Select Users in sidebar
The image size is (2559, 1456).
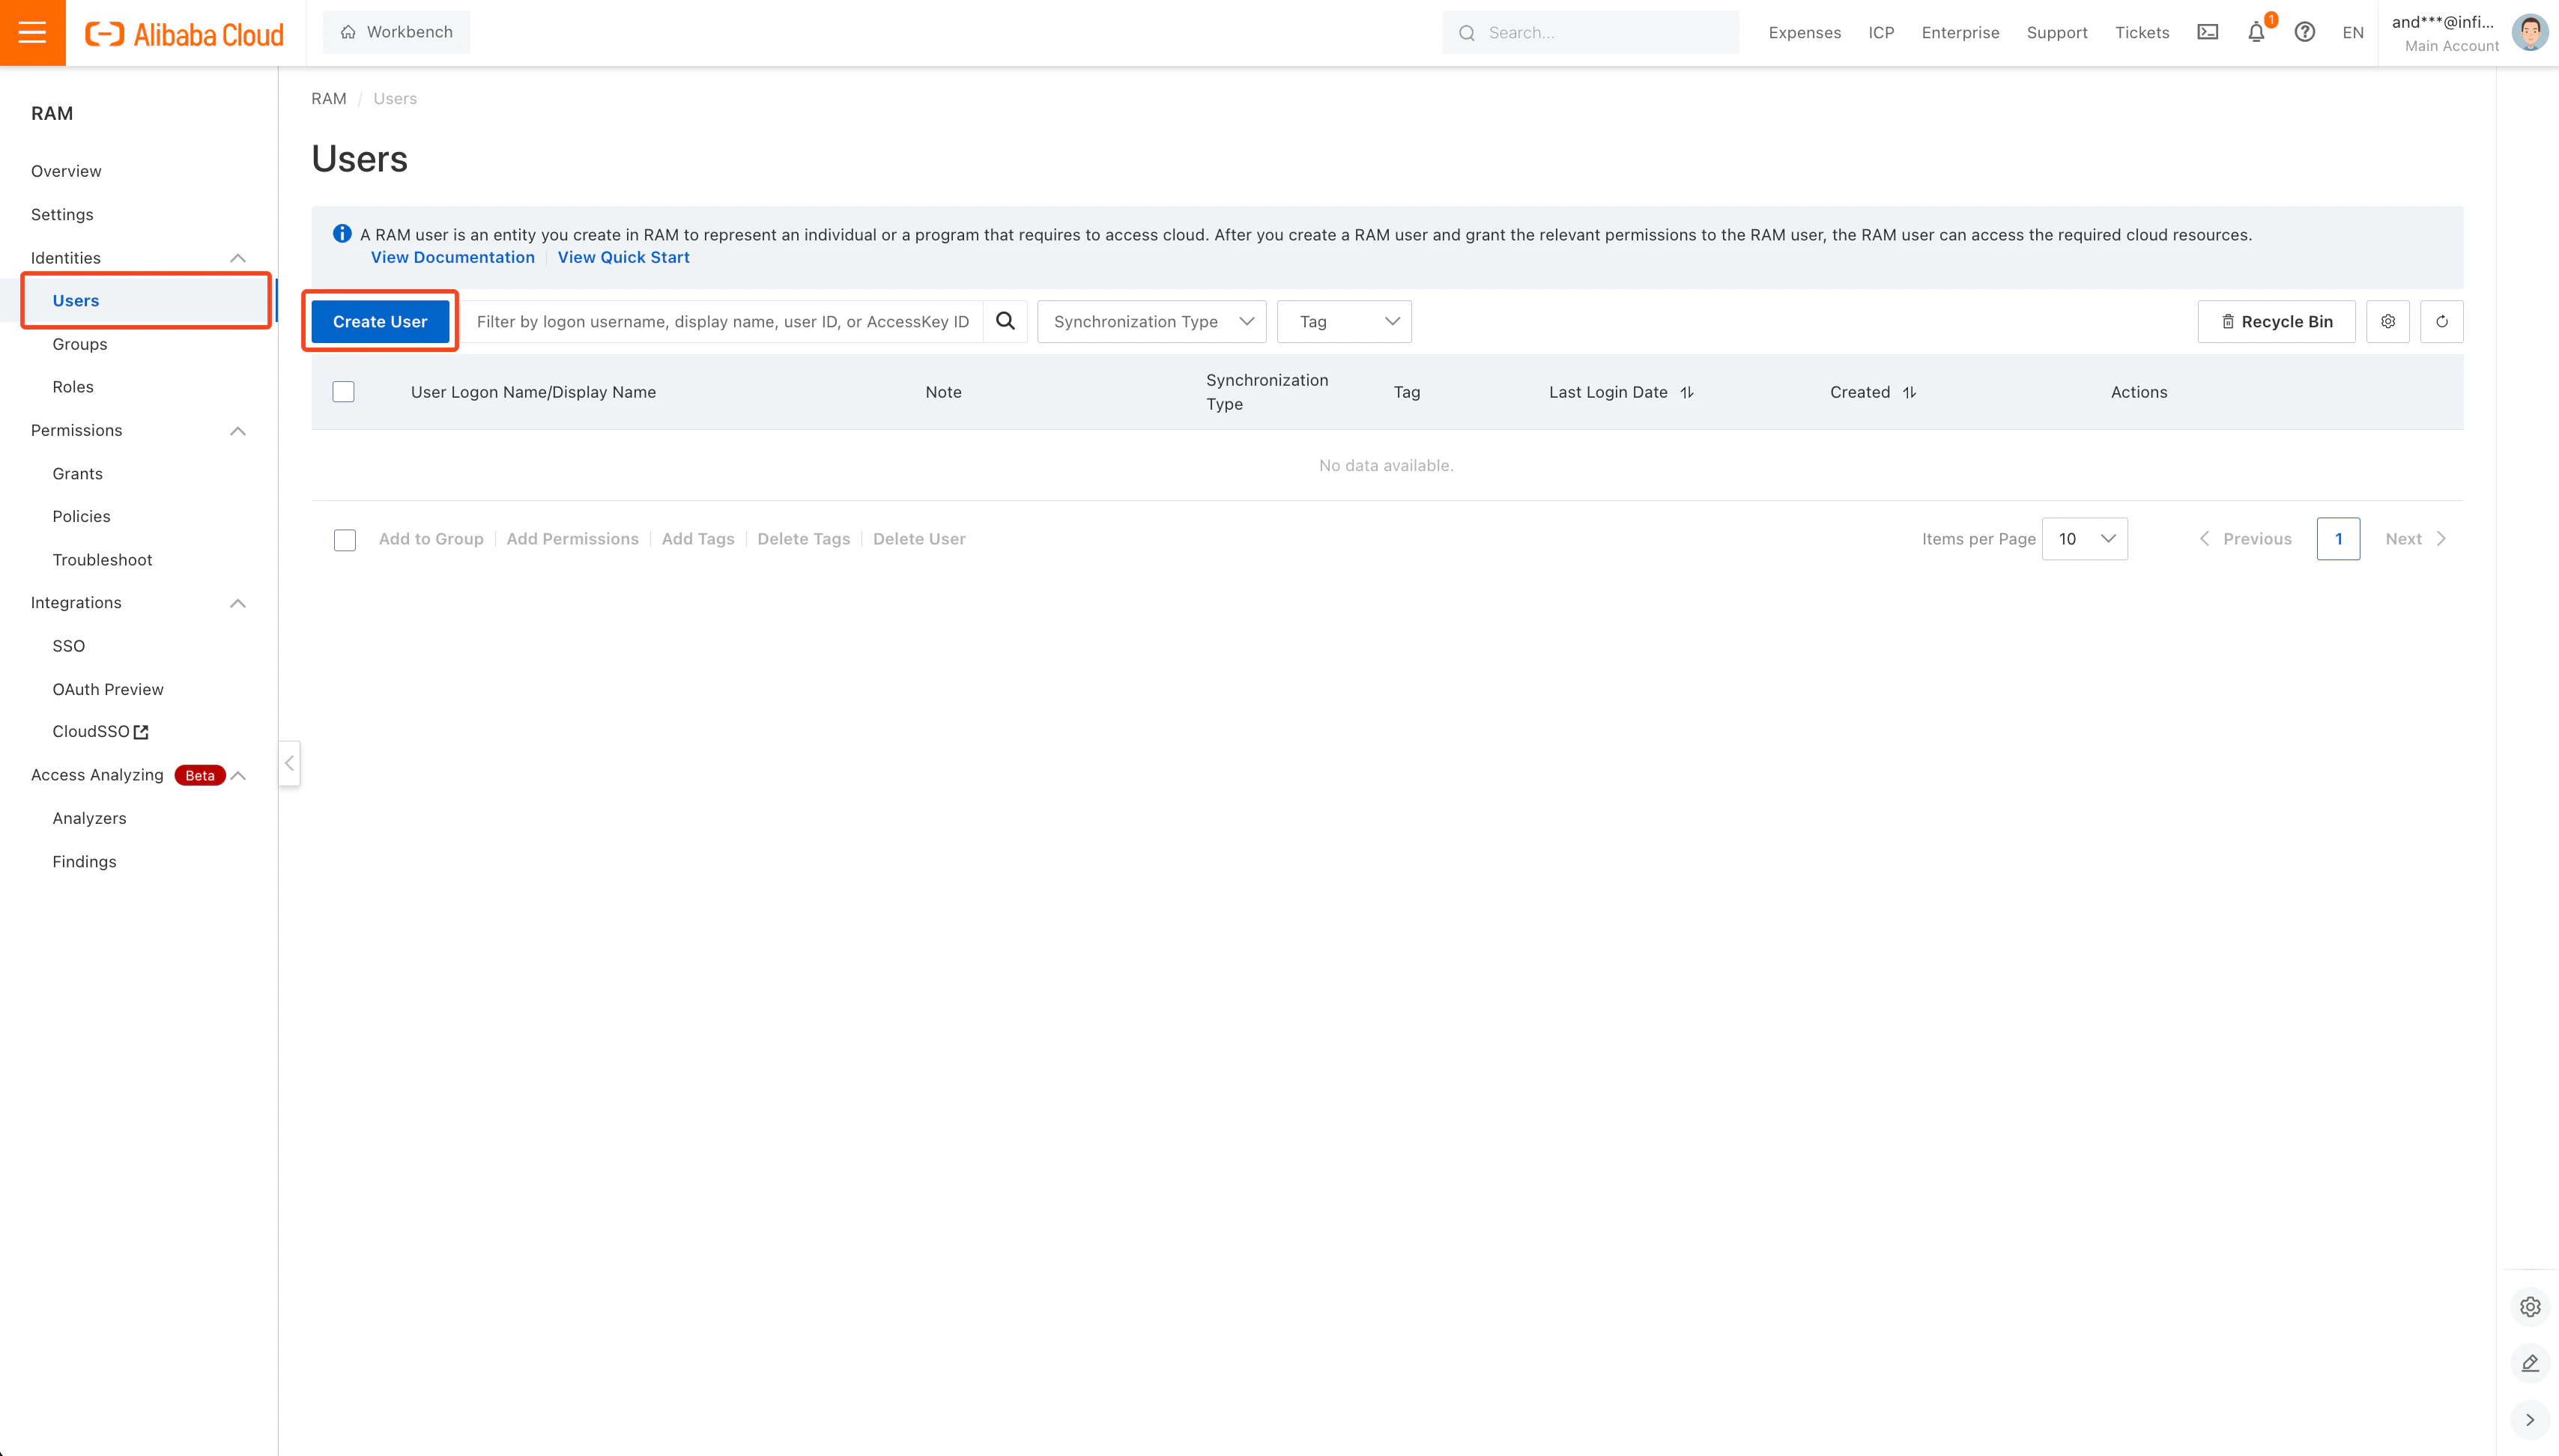pyautogui.click(x=76, y=300)
